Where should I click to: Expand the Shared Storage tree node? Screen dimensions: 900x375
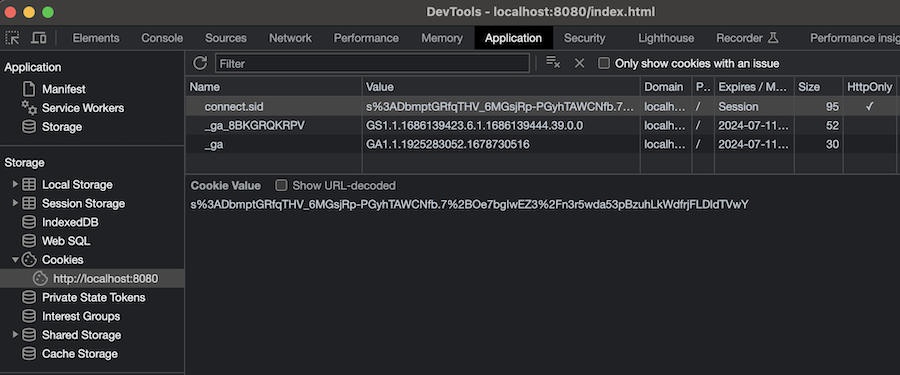click(15, 335)
